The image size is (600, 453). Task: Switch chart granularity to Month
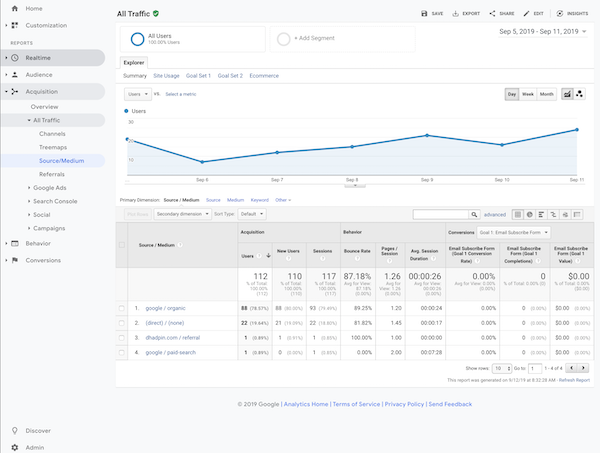tap(546, 94)
